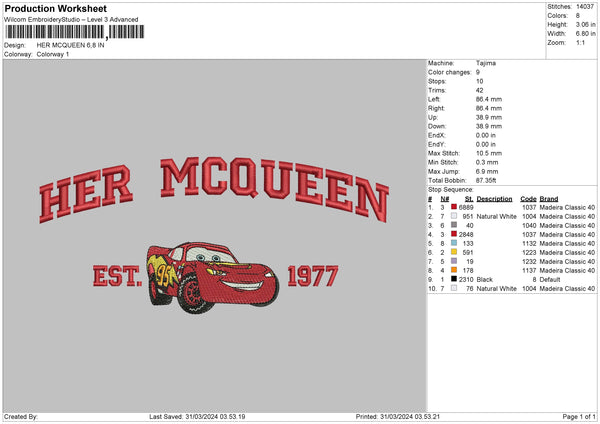600x424 pixels.
Task: Click the red swatch in the 6889 stitches row
Action: click(454, 207)
